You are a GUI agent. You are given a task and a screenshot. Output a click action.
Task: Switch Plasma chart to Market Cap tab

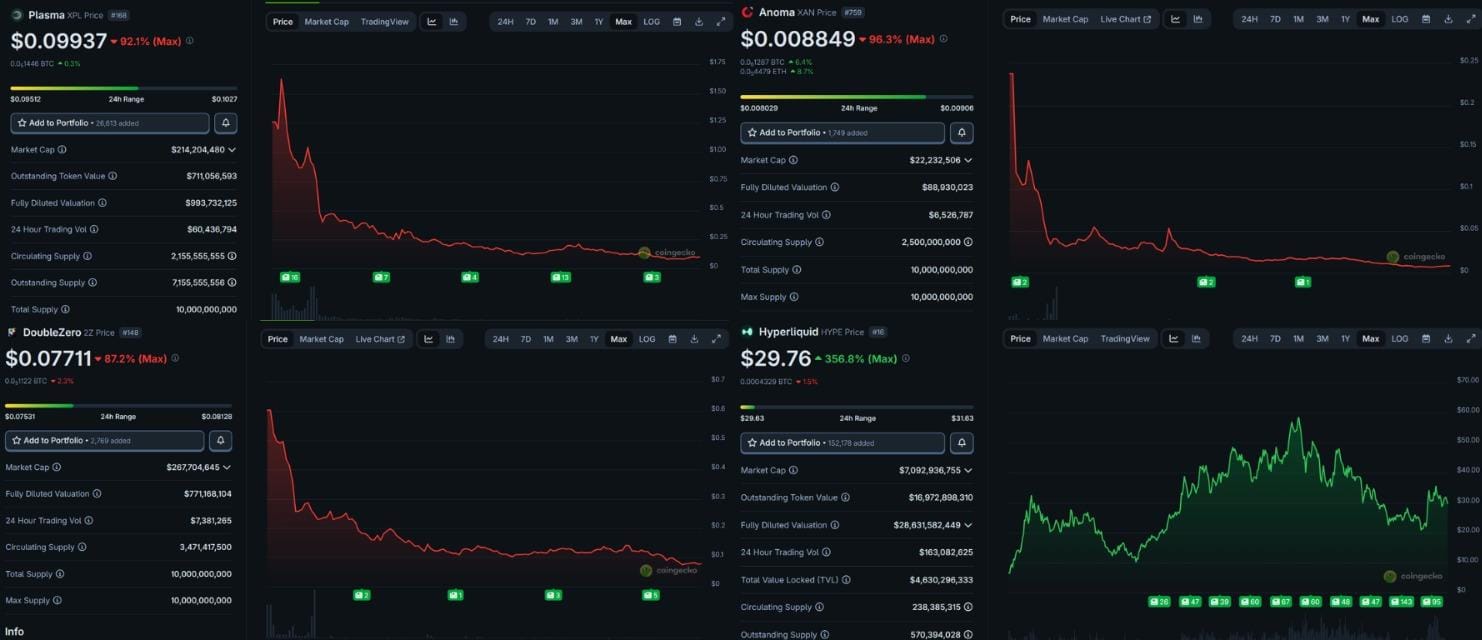[327, 21]
